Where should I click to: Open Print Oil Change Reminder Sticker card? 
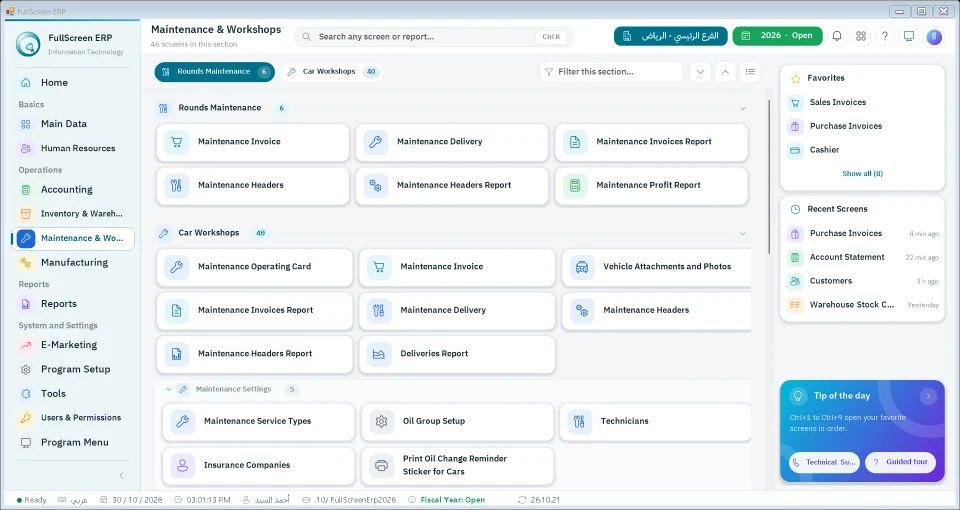(x=457, y=465)
